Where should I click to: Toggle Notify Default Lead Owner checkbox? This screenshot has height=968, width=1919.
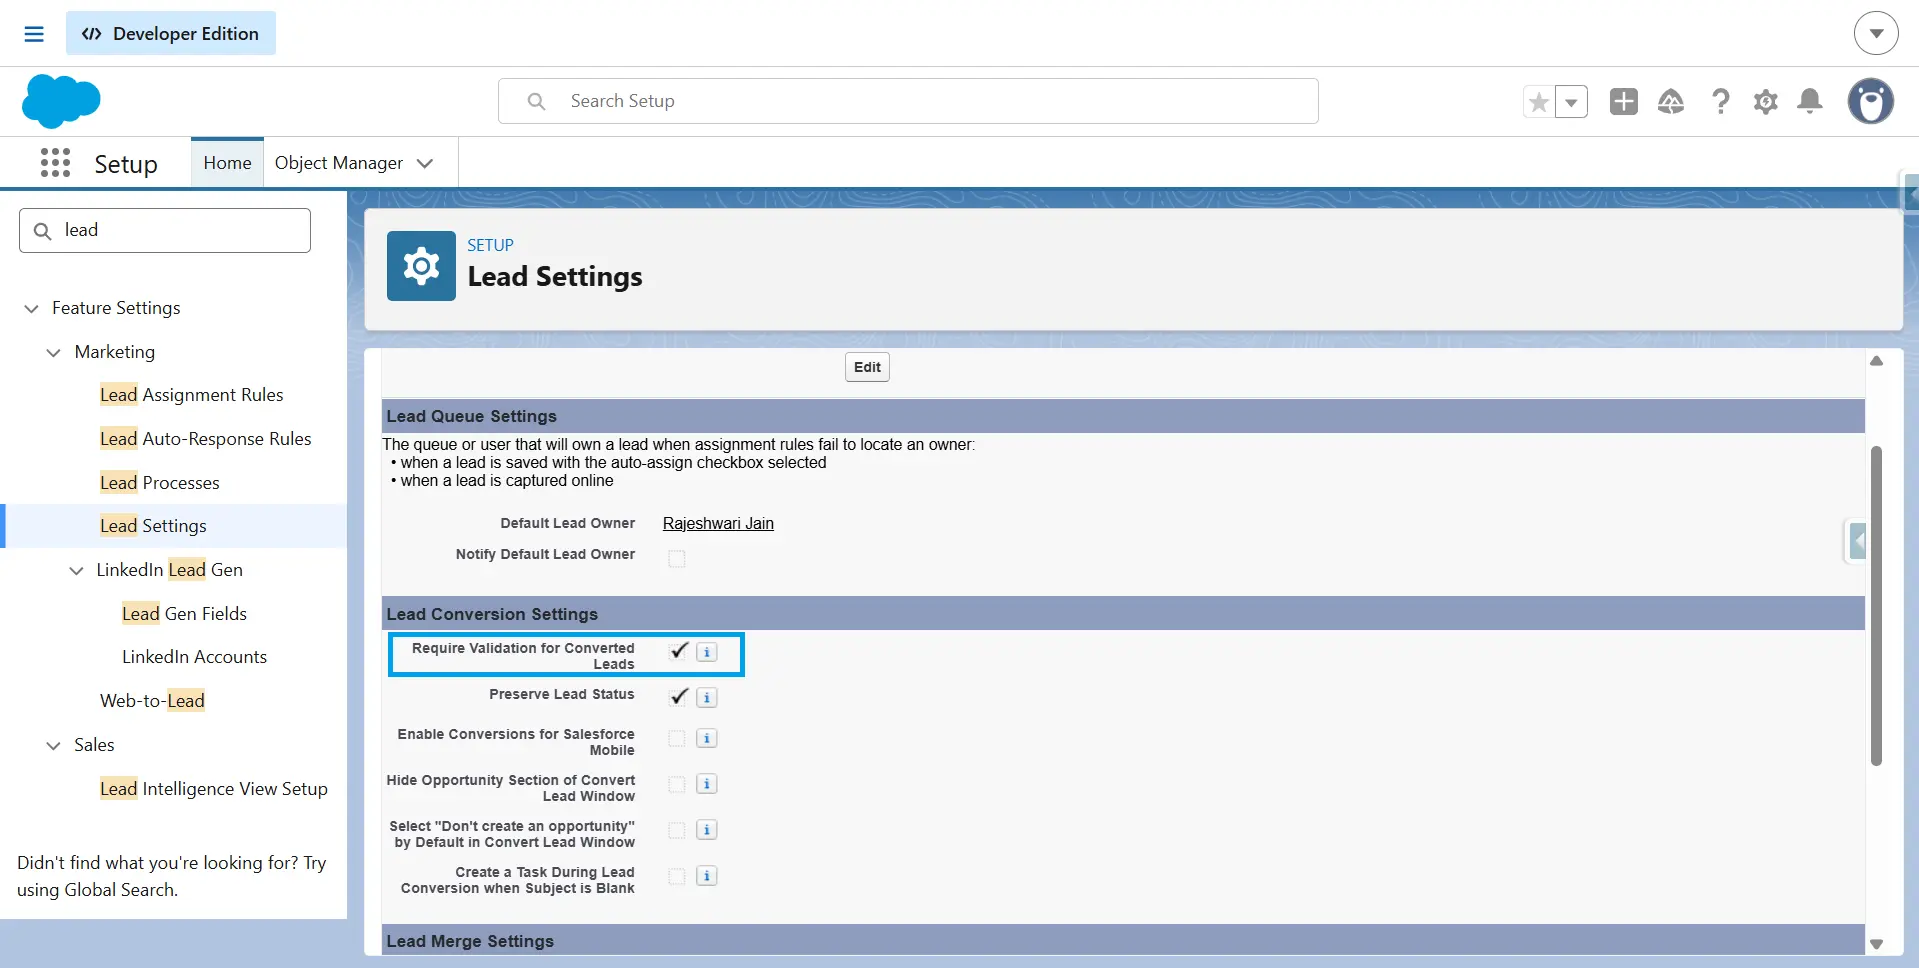[677, 558]
